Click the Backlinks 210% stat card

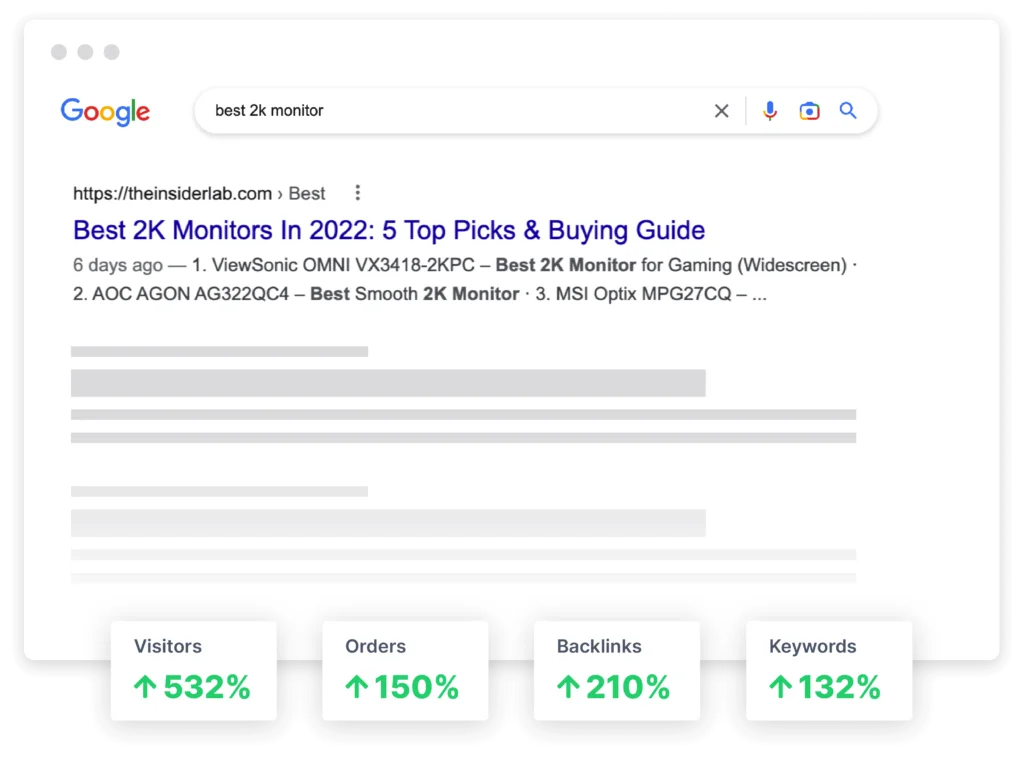tap(616, 671)
